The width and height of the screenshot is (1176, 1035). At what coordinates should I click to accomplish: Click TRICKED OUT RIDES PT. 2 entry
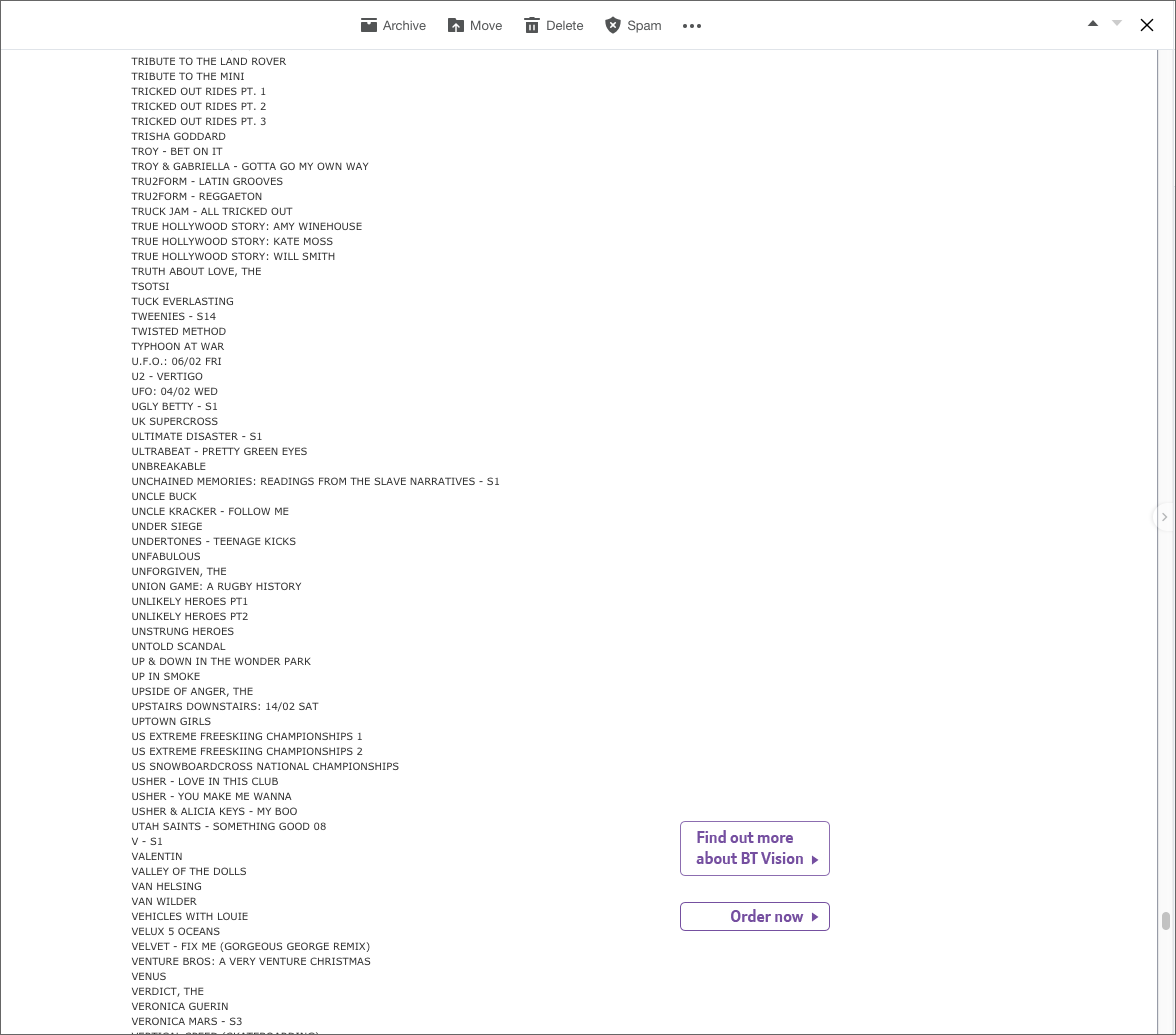coord(199,106)
